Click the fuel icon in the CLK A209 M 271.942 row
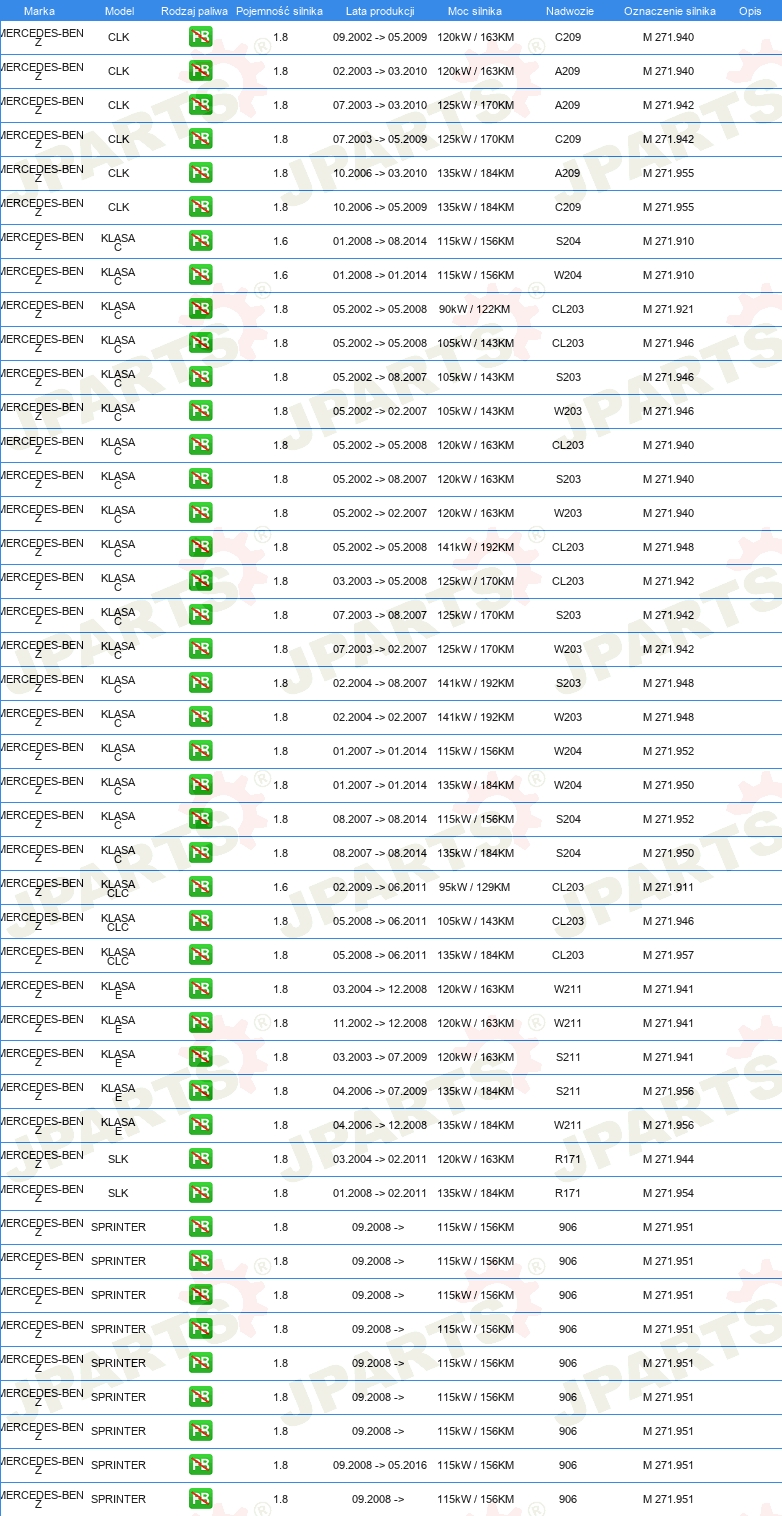782x1516 pixels. tap(200, 106)
